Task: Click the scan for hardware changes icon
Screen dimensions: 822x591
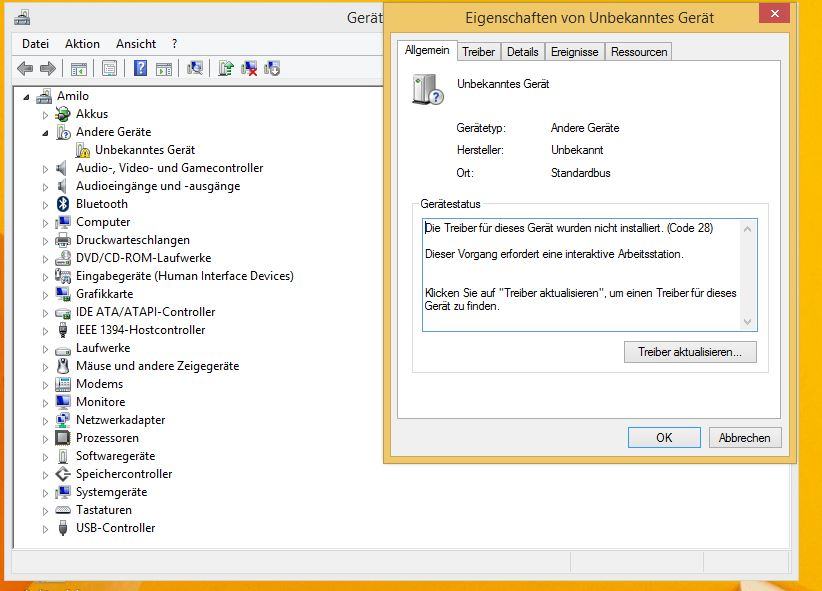Action: click(x=195, y=68)
